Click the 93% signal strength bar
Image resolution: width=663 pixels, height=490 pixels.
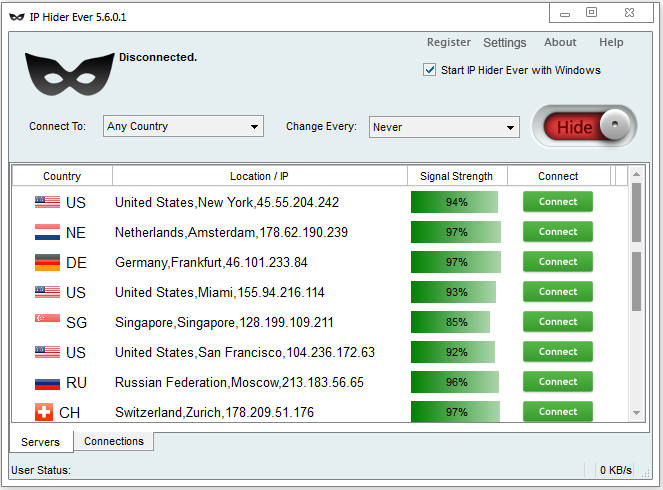click(453, 292)
